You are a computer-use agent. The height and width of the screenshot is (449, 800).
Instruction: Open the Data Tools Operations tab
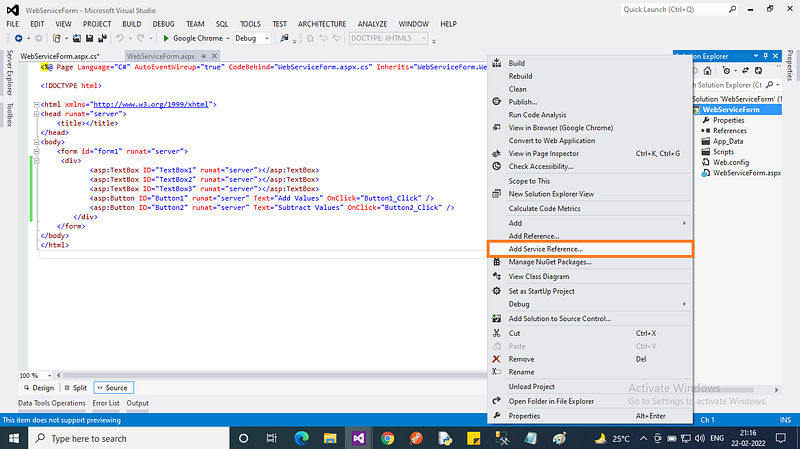[52, 403]
